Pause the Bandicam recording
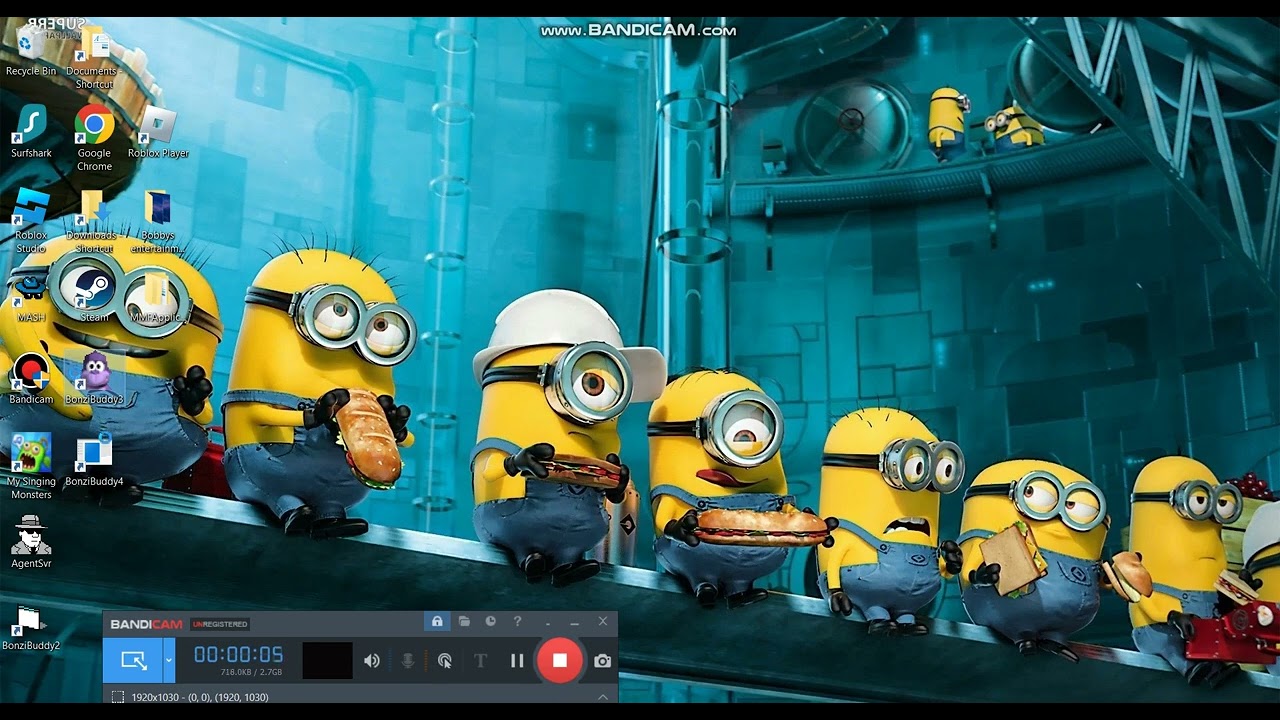 [517, 661]
